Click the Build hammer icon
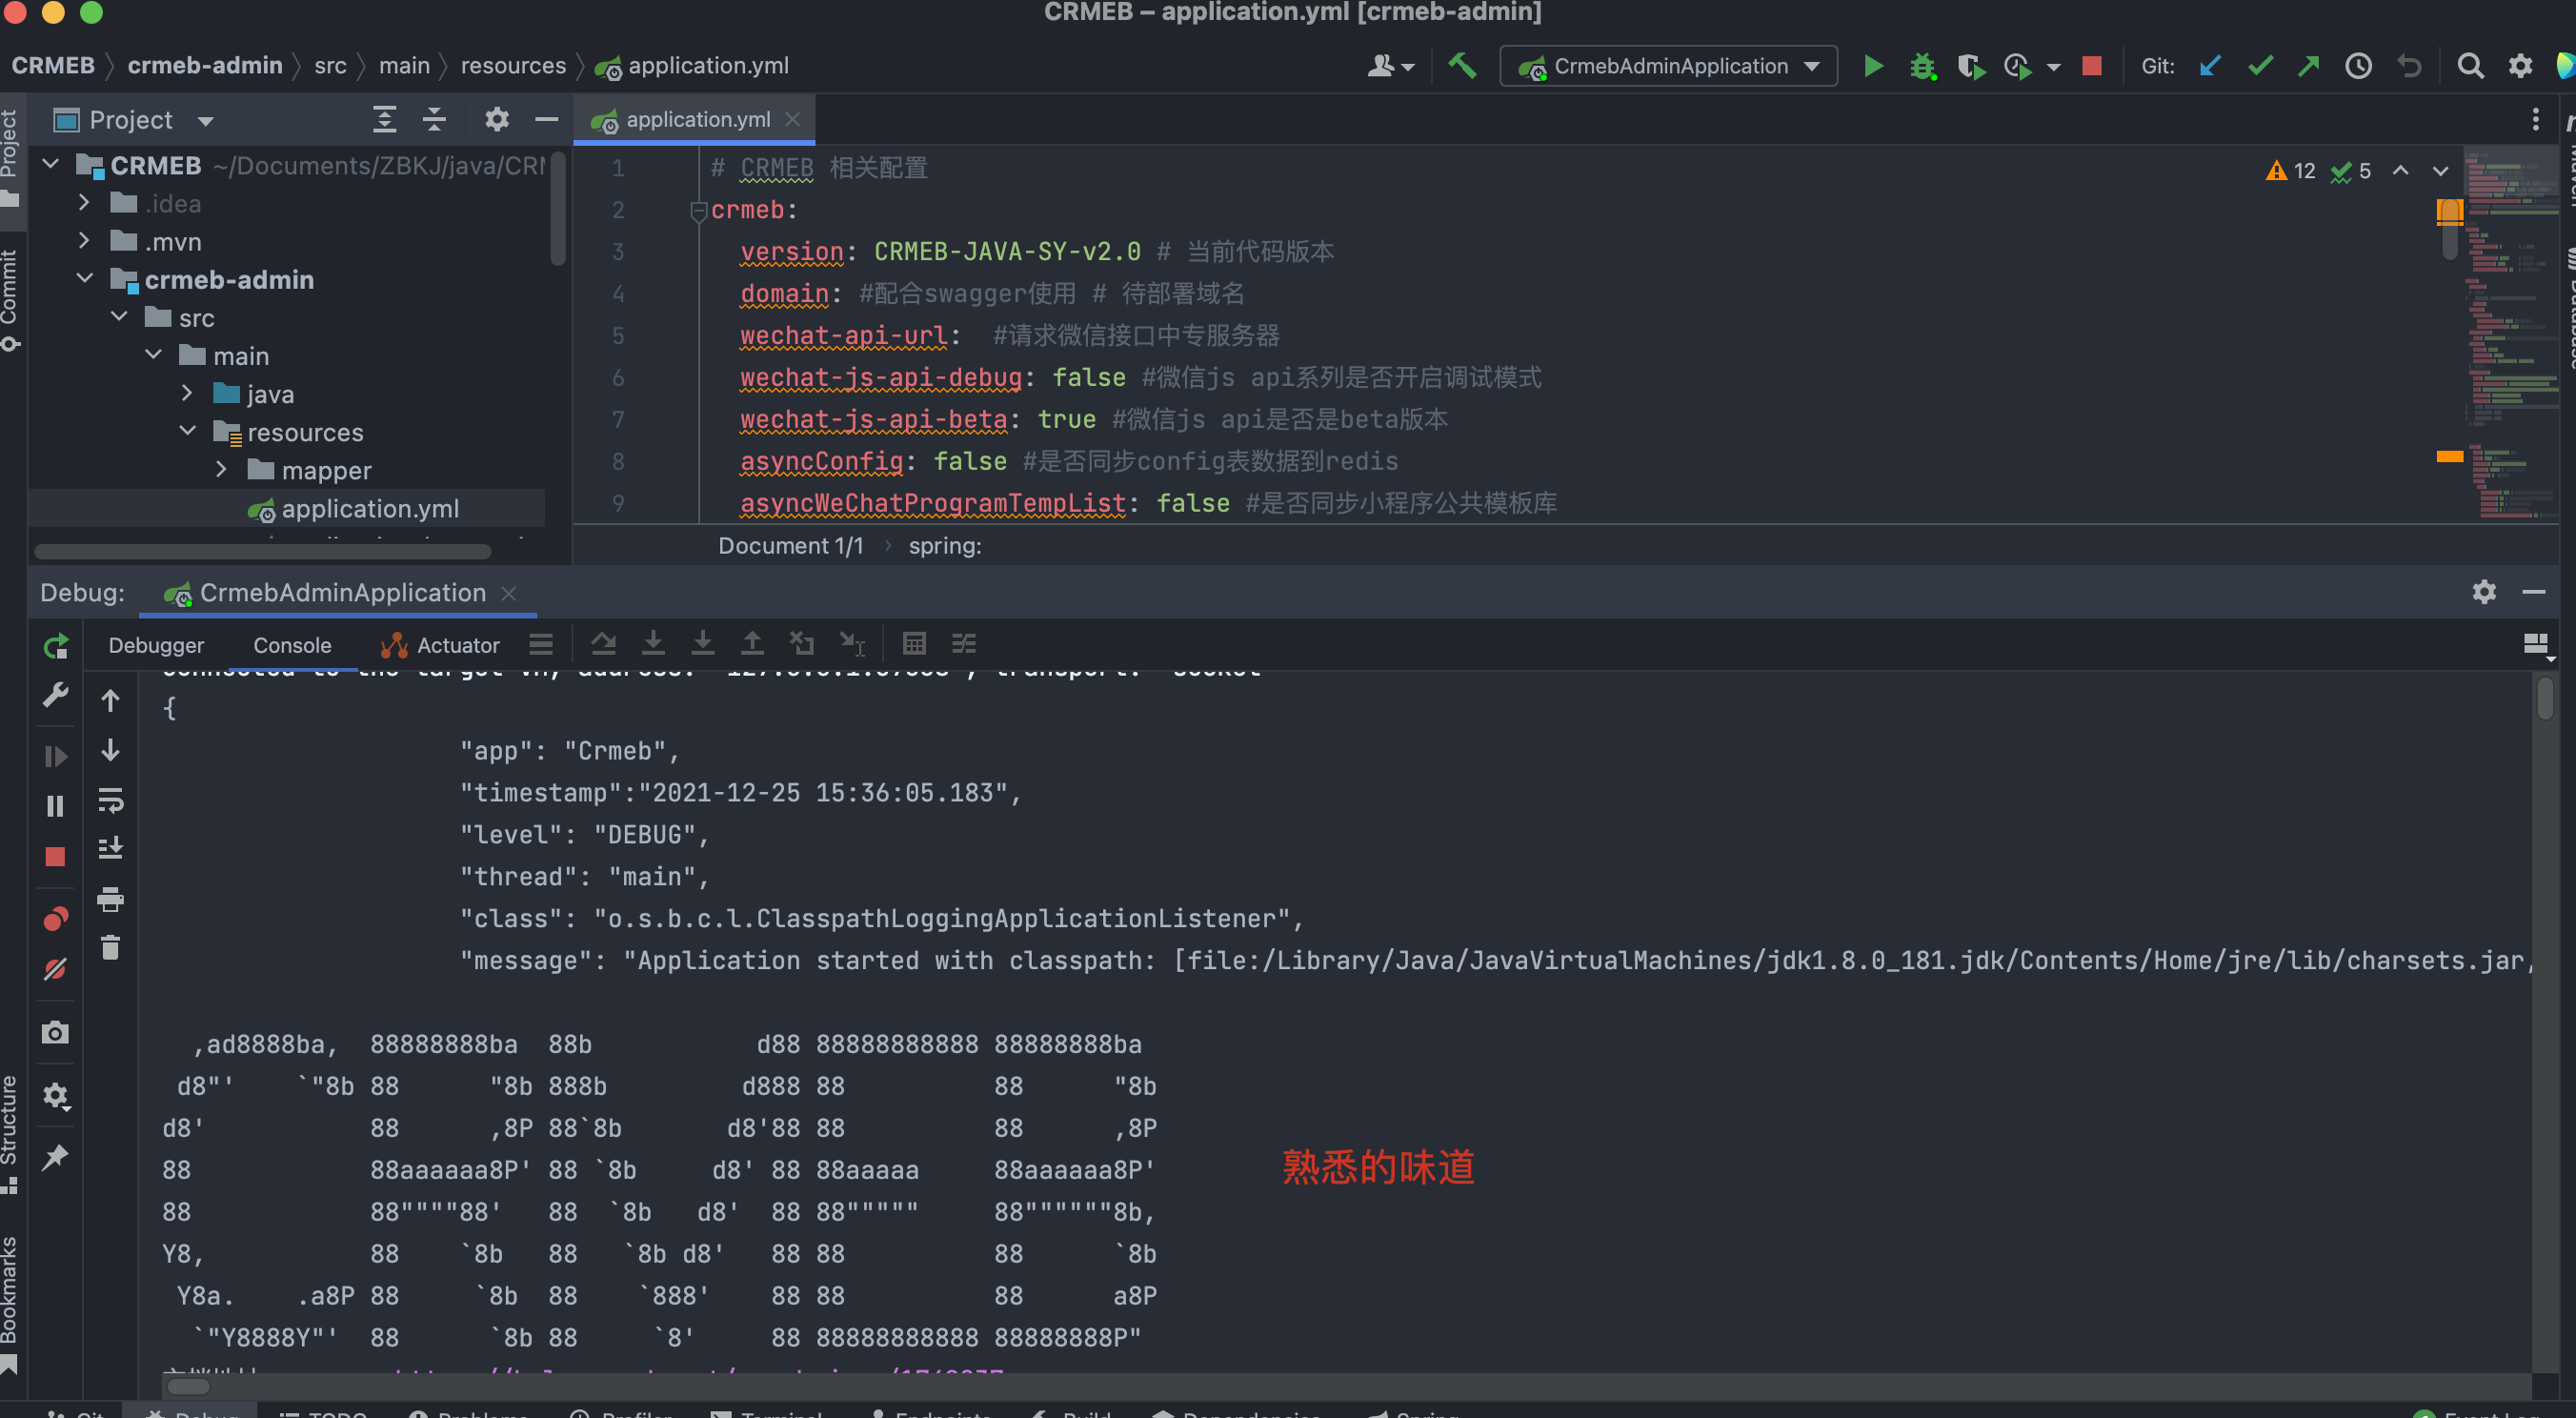This screenshot has height=1418, width=2576. click(1461, 66)
